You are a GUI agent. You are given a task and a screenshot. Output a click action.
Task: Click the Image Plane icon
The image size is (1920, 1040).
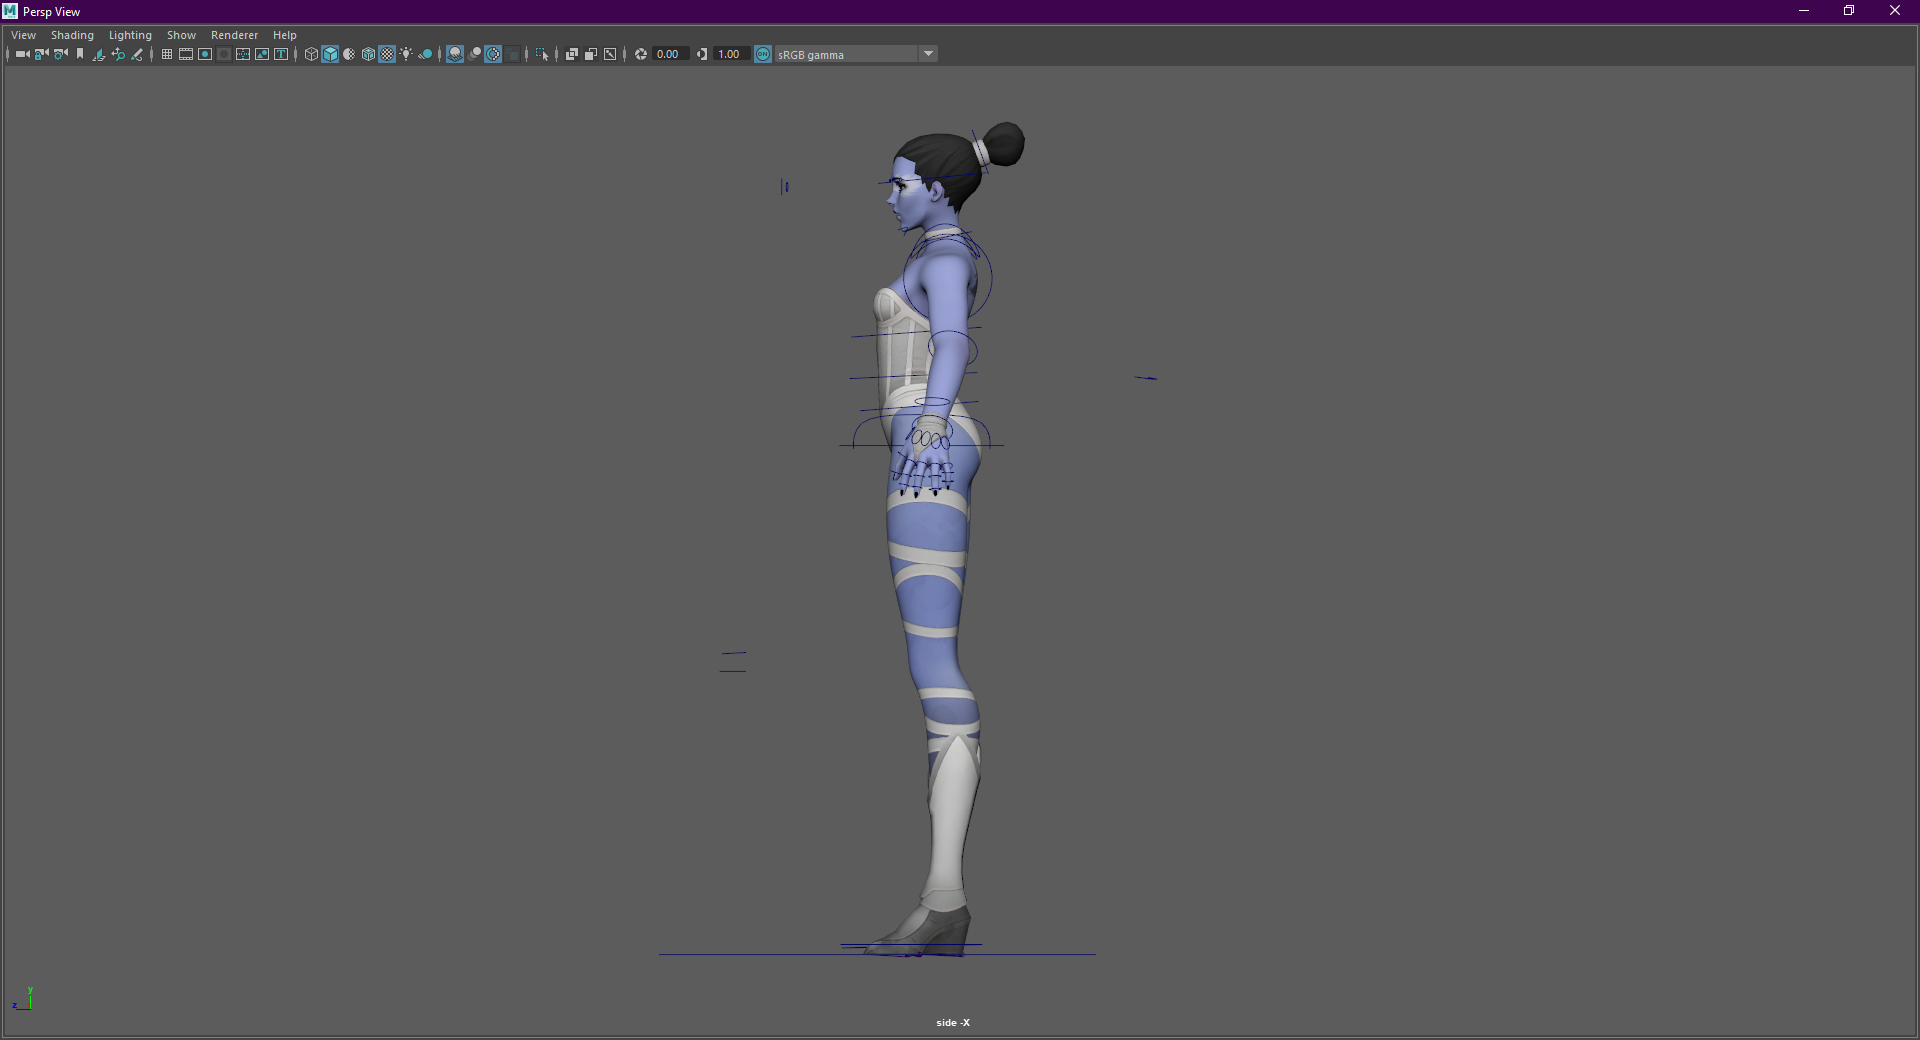coord(99,54)
